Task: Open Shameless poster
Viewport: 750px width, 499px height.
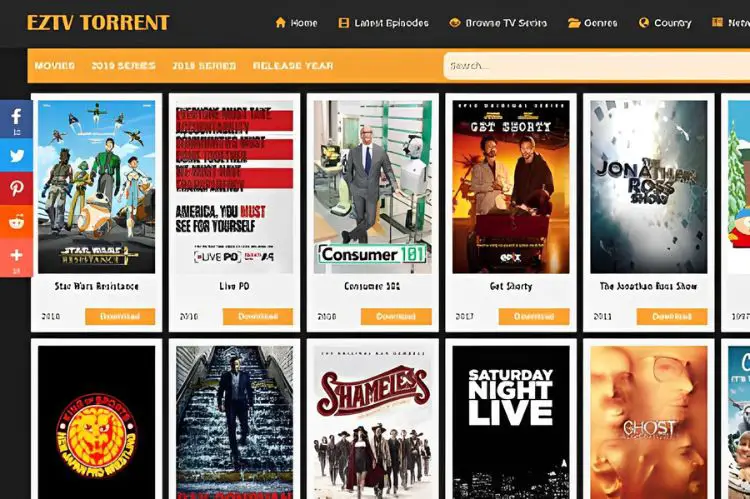Action: coord(373,422)
